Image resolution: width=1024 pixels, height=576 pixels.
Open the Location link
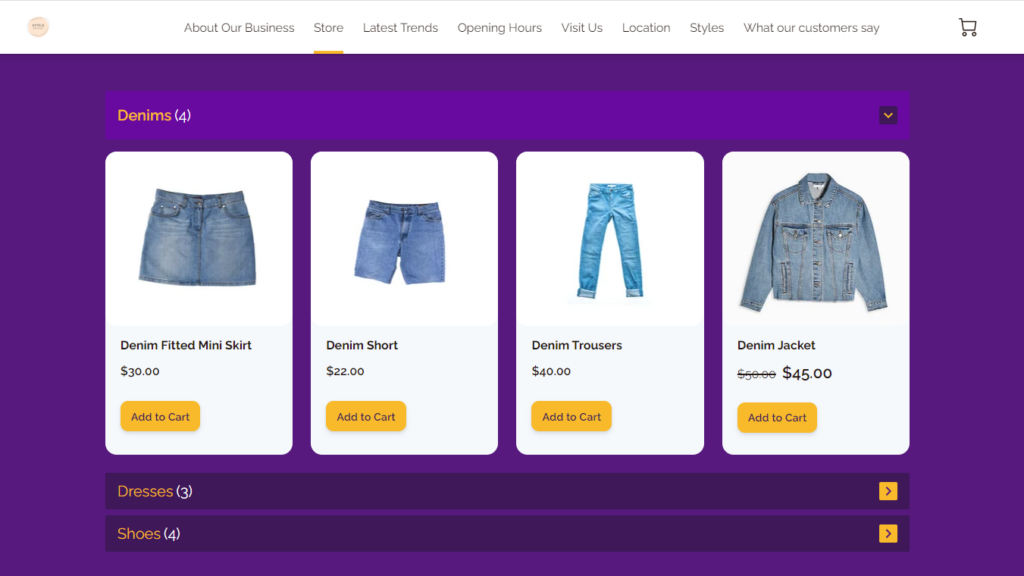point(646,27)
